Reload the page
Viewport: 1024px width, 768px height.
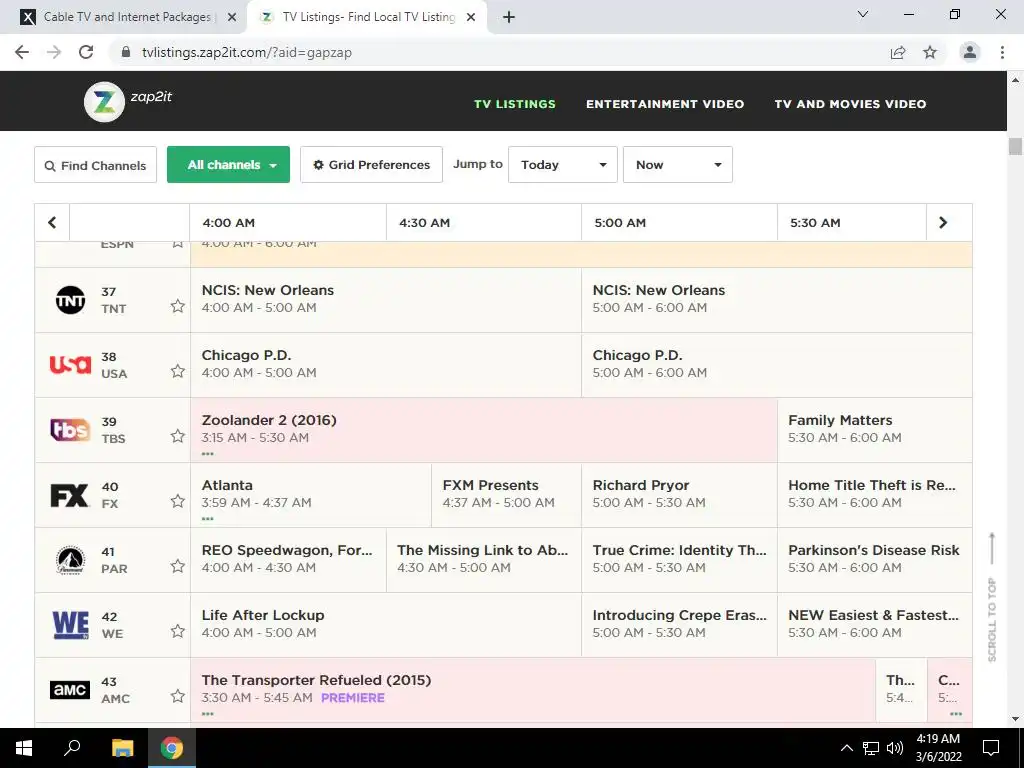(86, 52)
